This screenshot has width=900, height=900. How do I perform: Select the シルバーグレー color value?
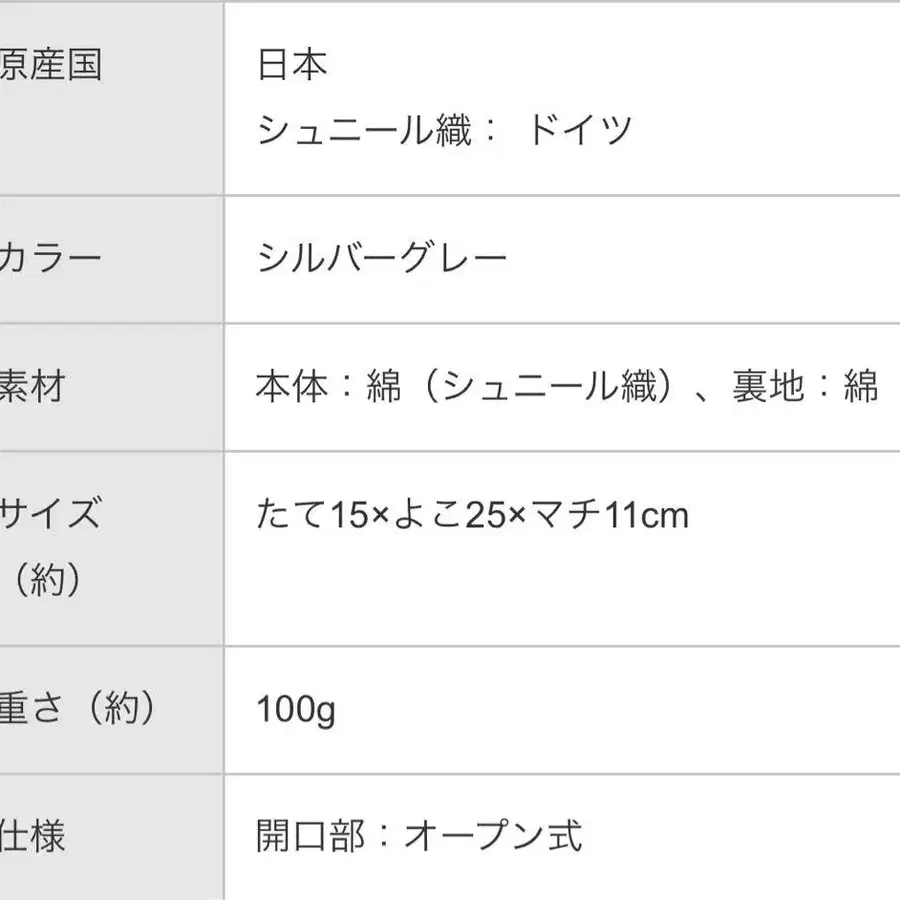click(383, 260)
